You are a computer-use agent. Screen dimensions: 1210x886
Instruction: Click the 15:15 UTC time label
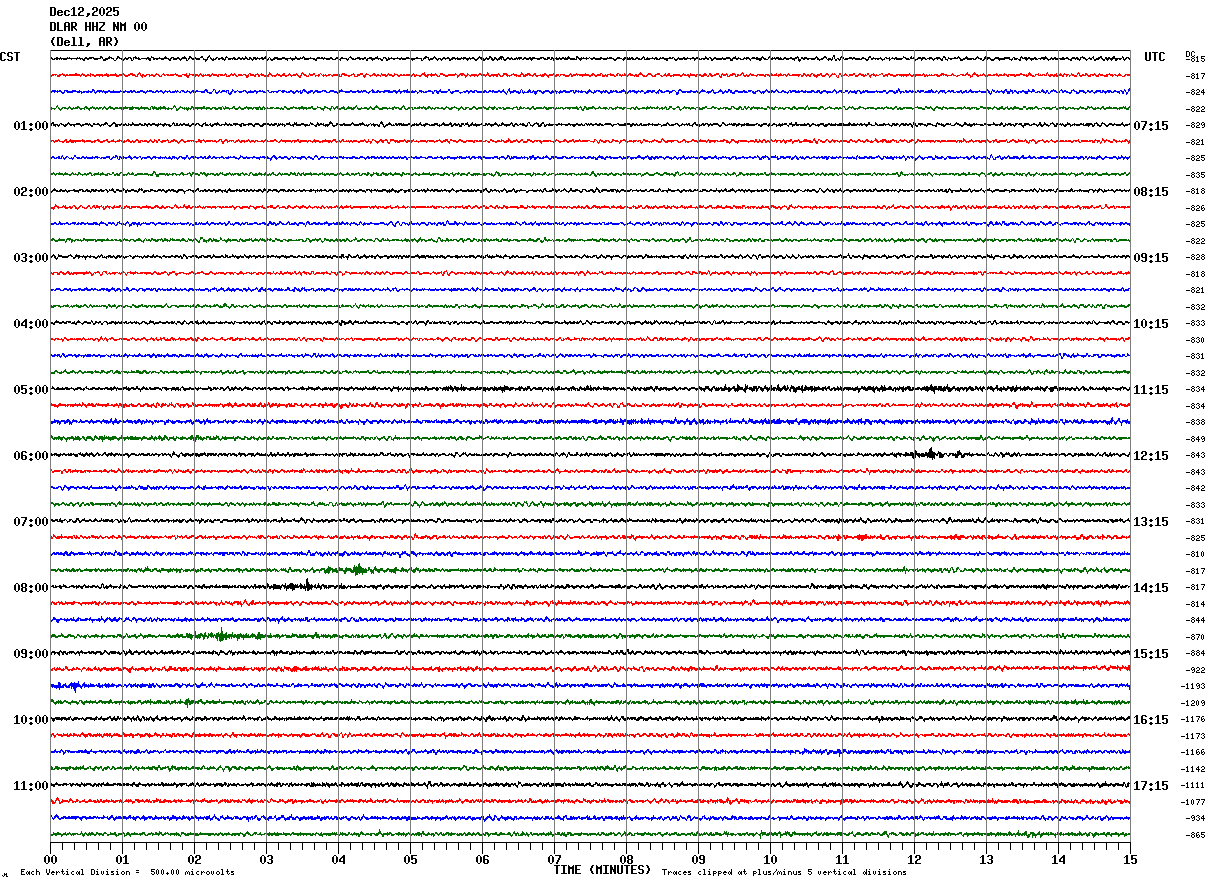coord(1150,654)
